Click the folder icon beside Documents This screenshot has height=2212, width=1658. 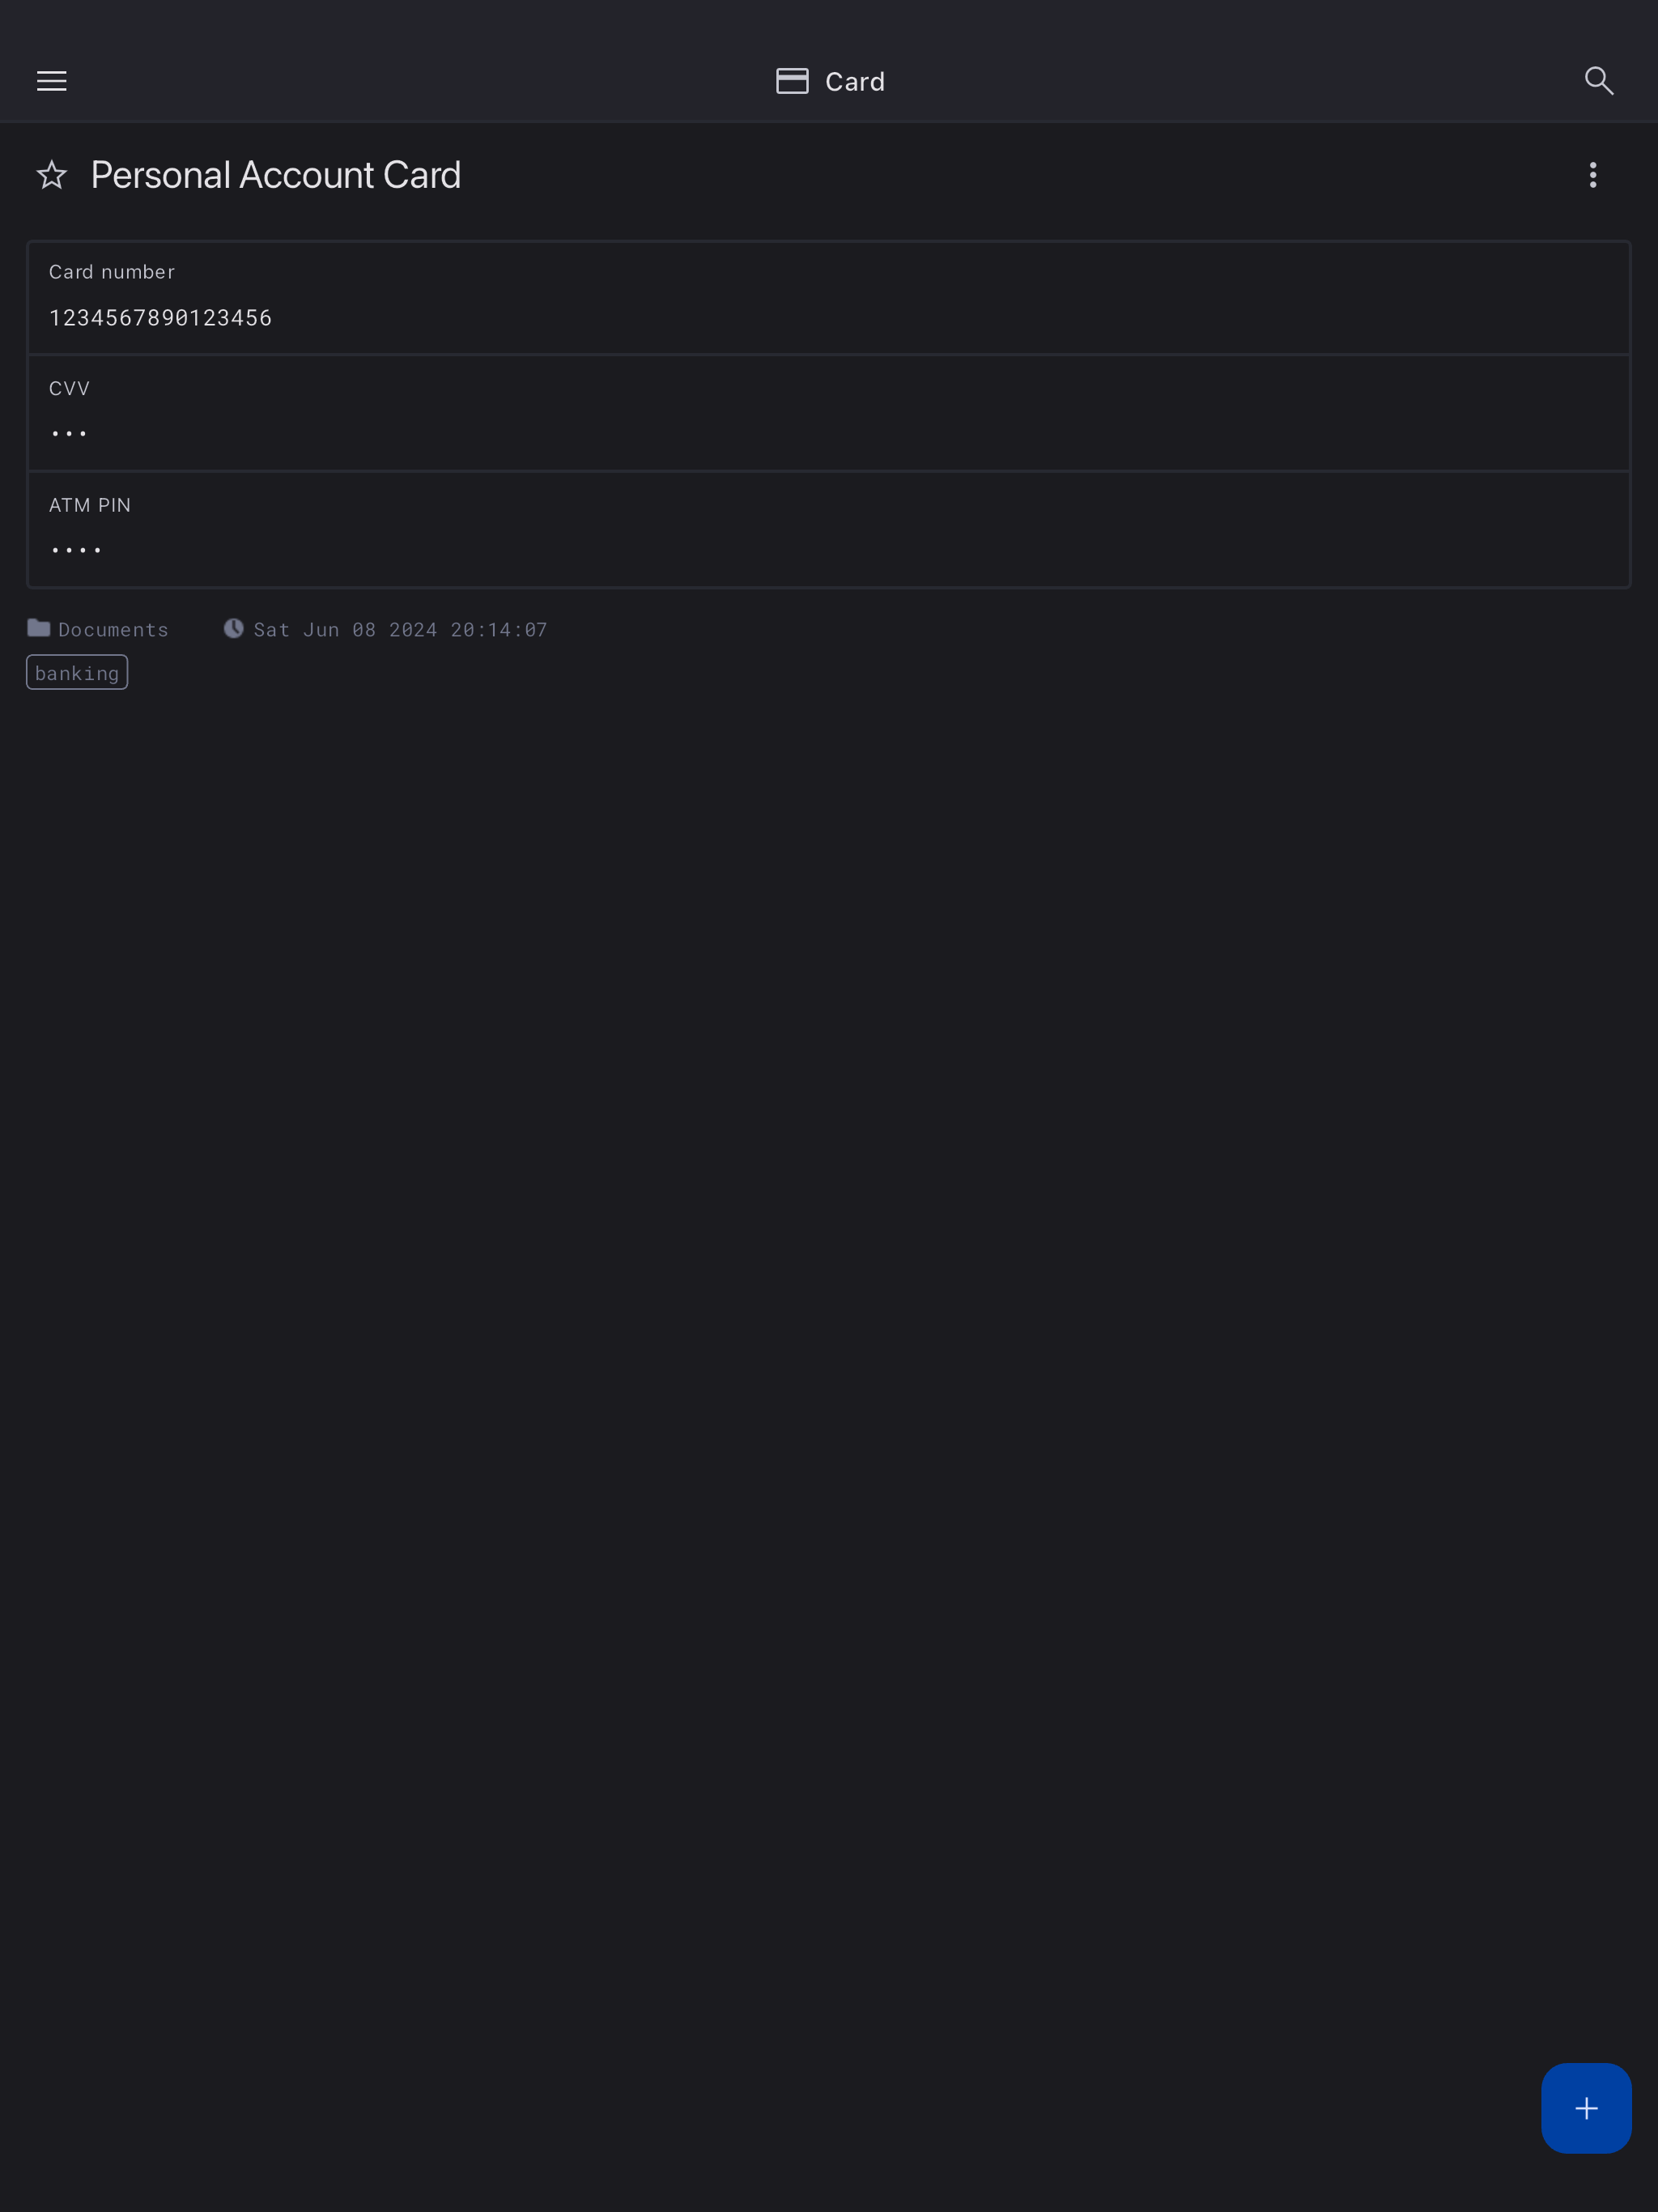click(39, 628)
